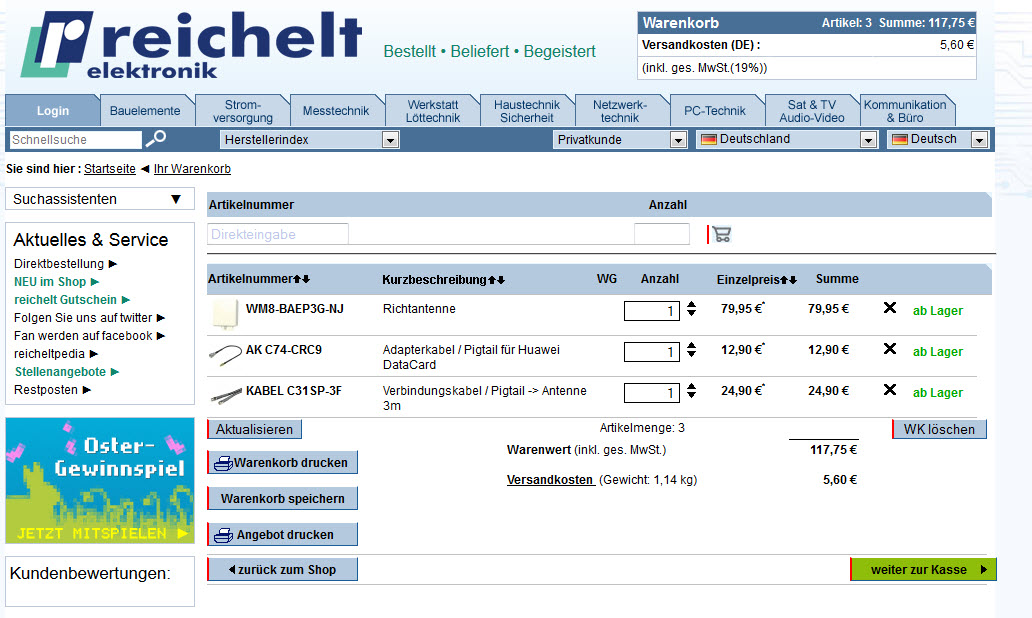The width and height of the screenshot is (1032, 618).
Task: Click Warenkorb drucken button
Action: [282, 463]
